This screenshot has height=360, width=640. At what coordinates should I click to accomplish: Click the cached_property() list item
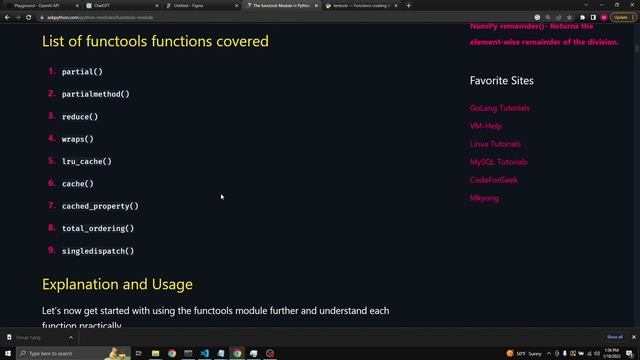[x=100, y=206]
